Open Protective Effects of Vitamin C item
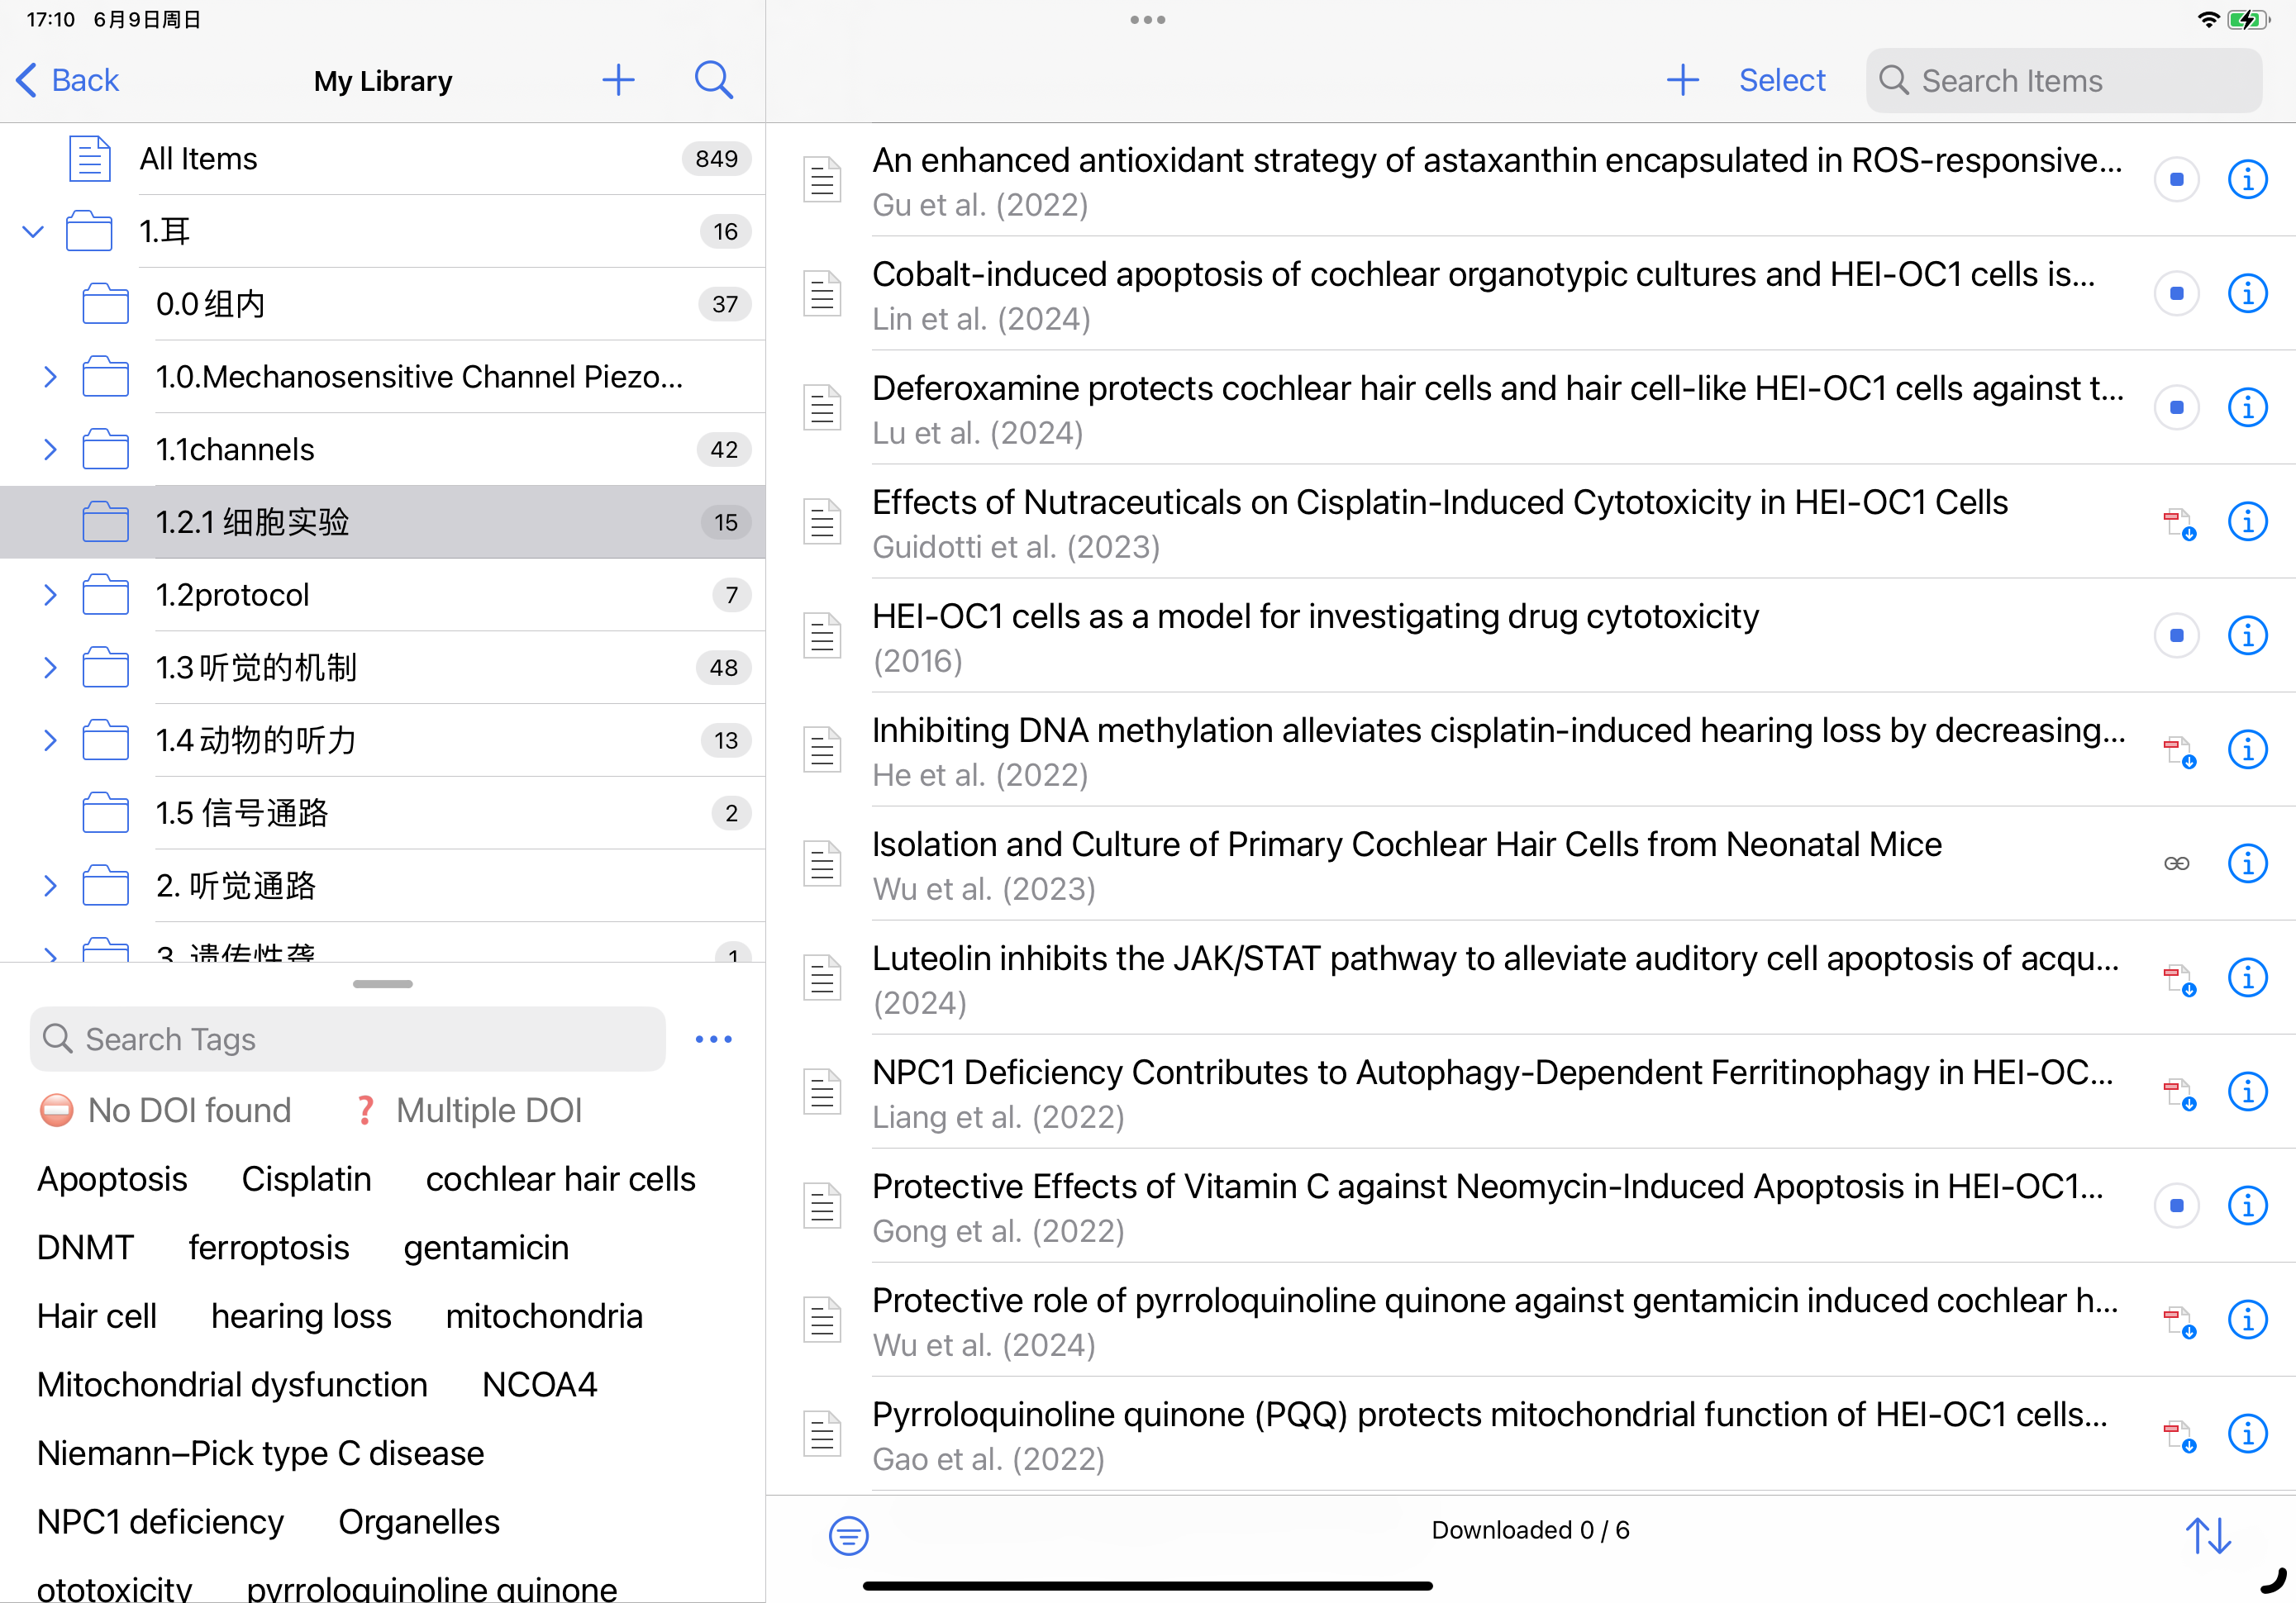Screen dimensions: 2296x1603 (x=1530, y=1206)
